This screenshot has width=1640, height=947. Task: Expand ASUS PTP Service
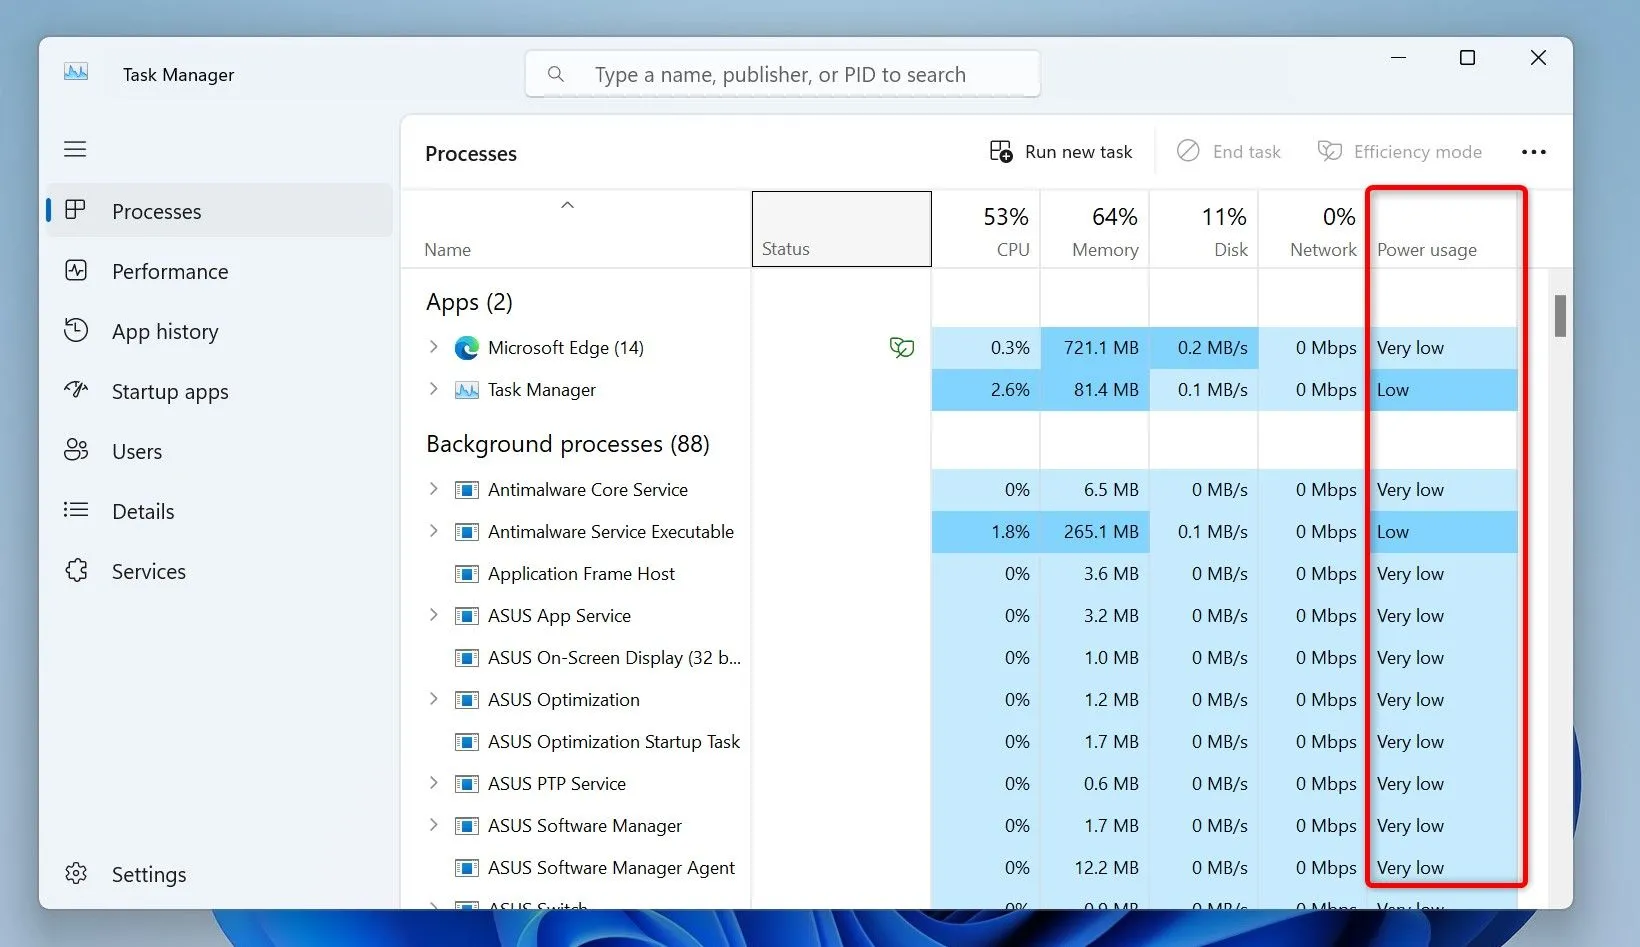coord(433,782)
